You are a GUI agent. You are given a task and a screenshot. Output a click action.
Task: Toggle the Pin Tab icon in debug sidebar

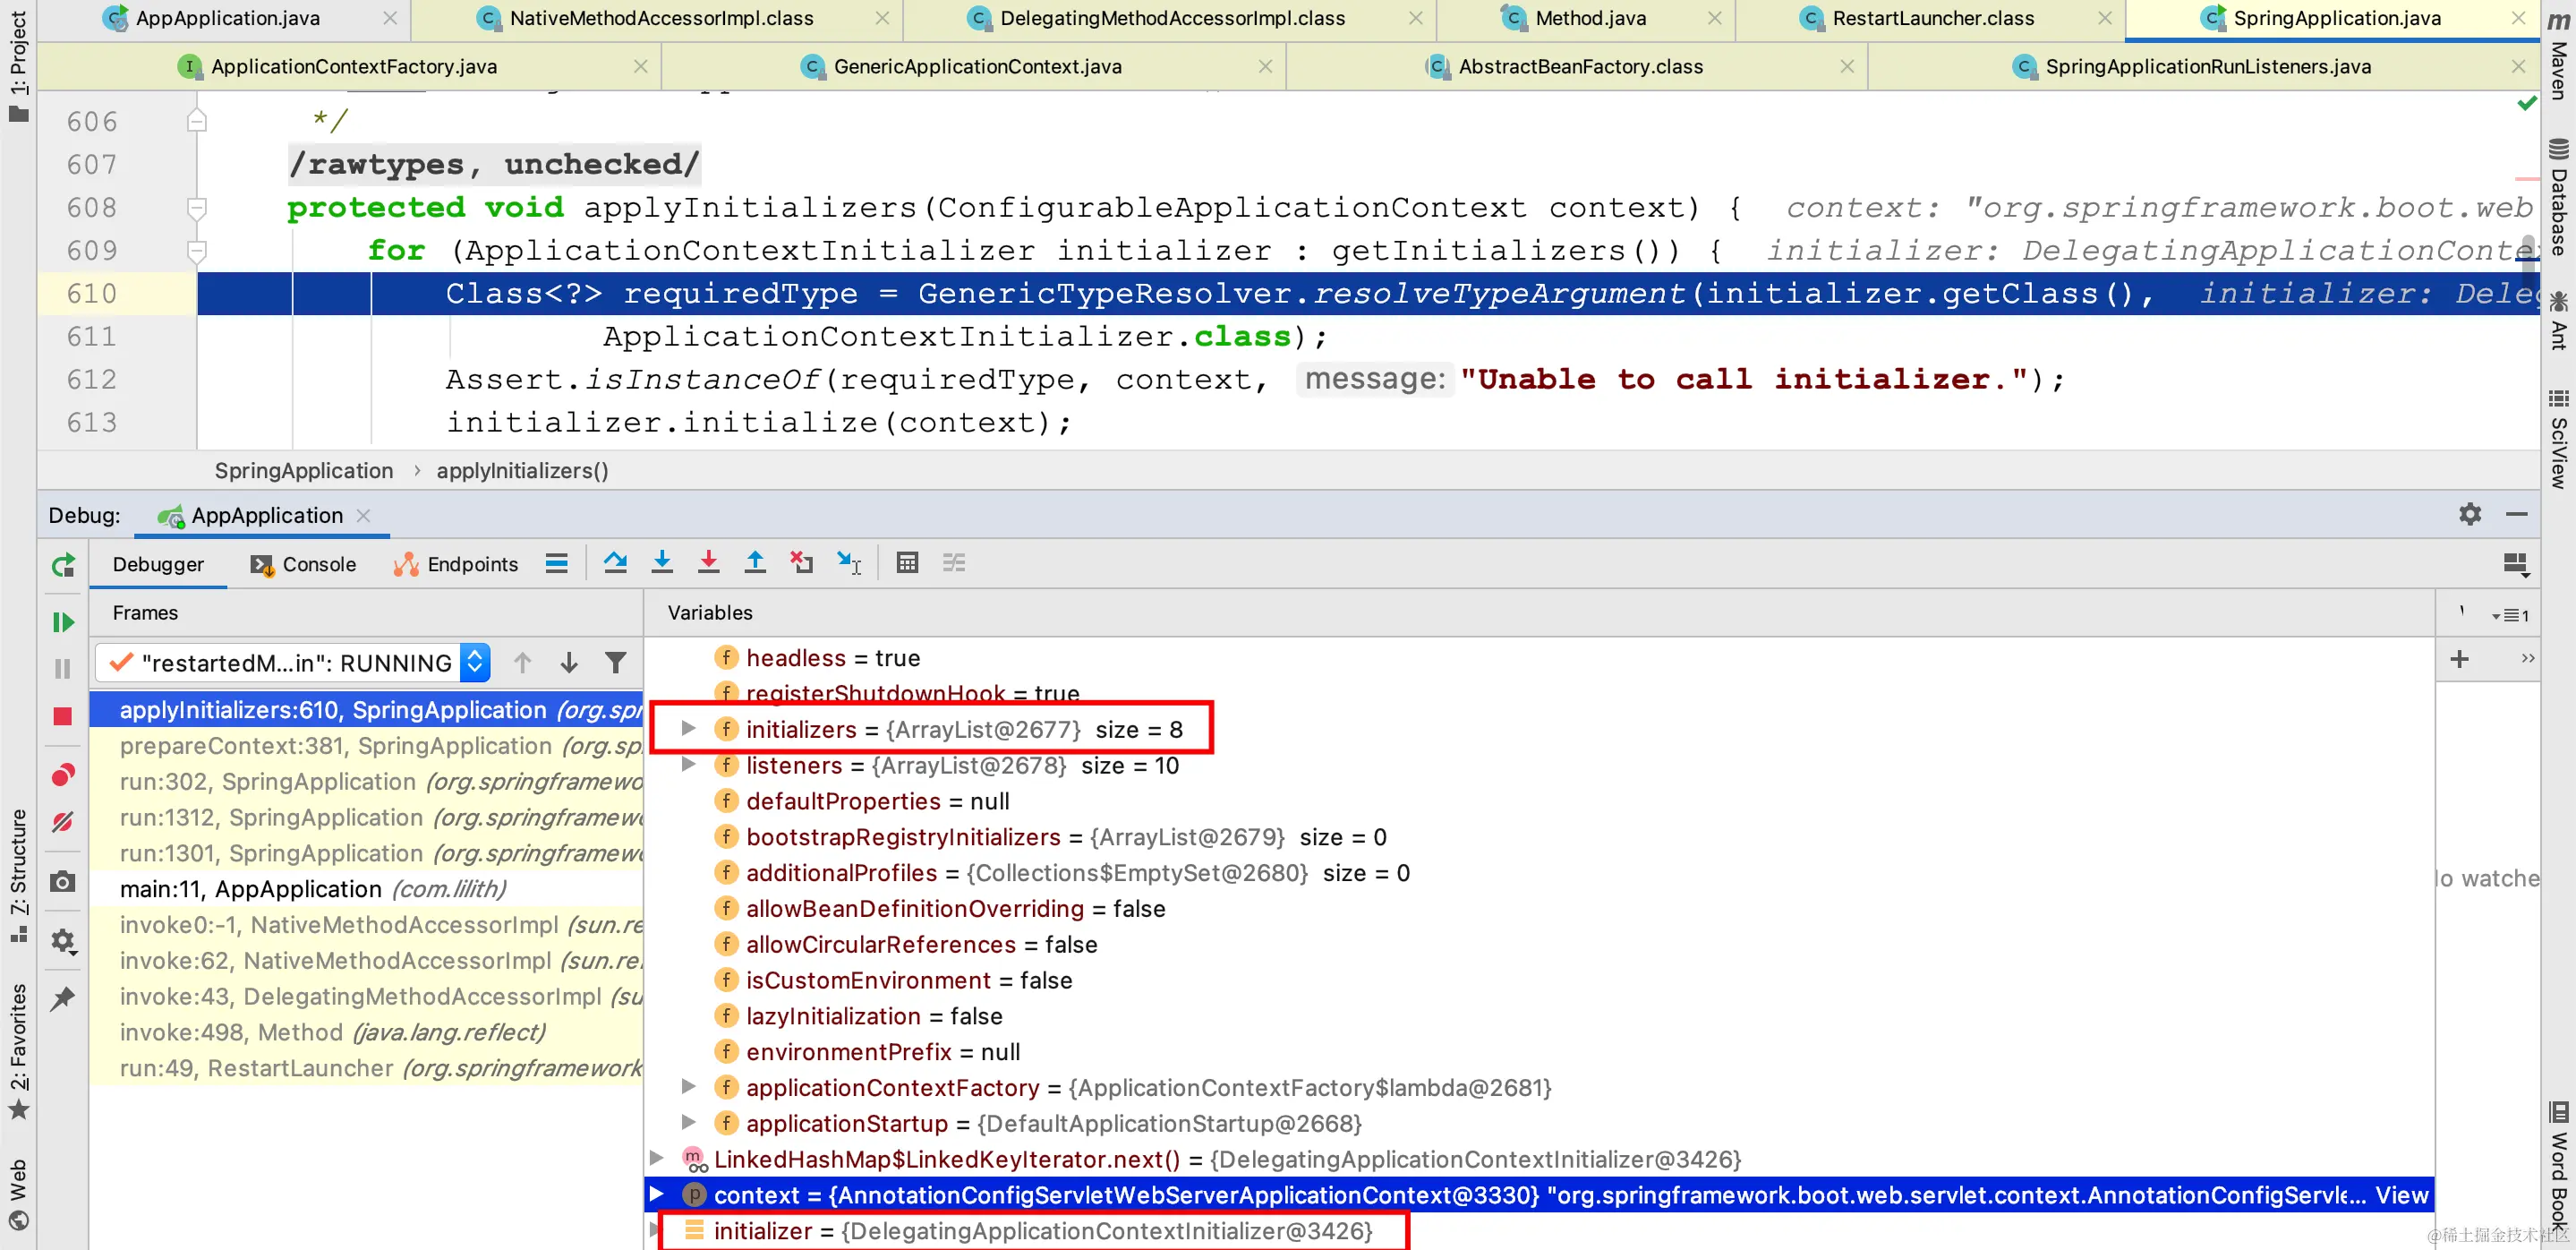[x=63, y=998]
